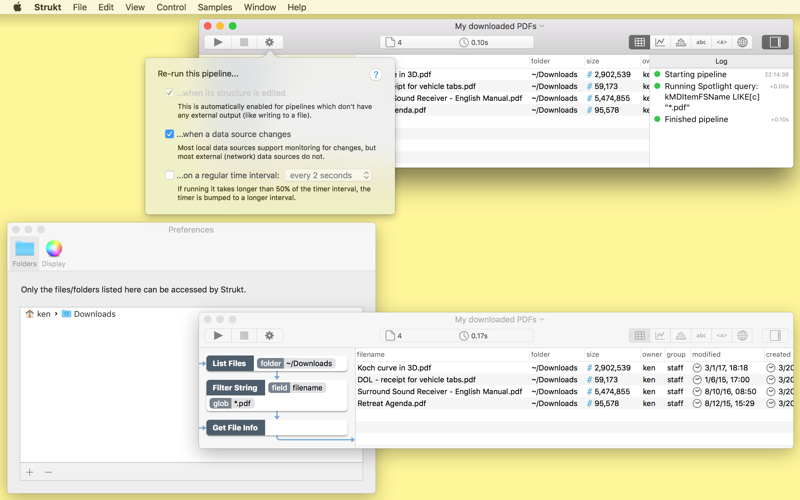Open top window title 'My downloaded PDFs' dropdown

499,26
